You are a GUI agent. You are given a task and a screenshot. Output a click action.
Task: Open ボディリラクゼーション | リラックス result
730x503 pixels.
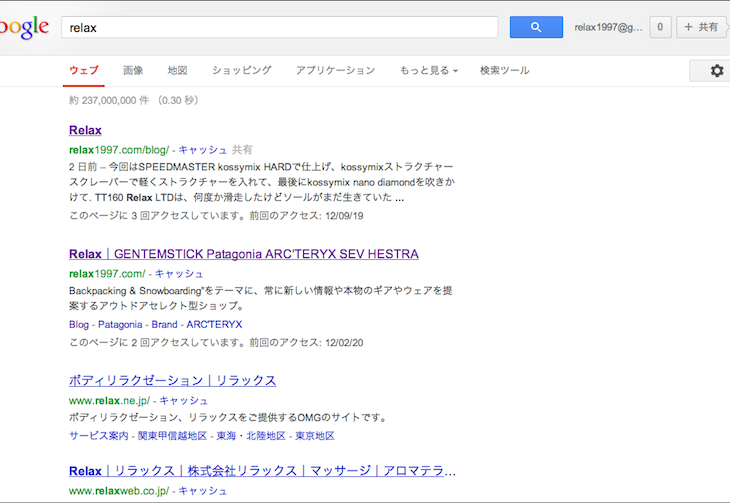[x=173, y=381]
